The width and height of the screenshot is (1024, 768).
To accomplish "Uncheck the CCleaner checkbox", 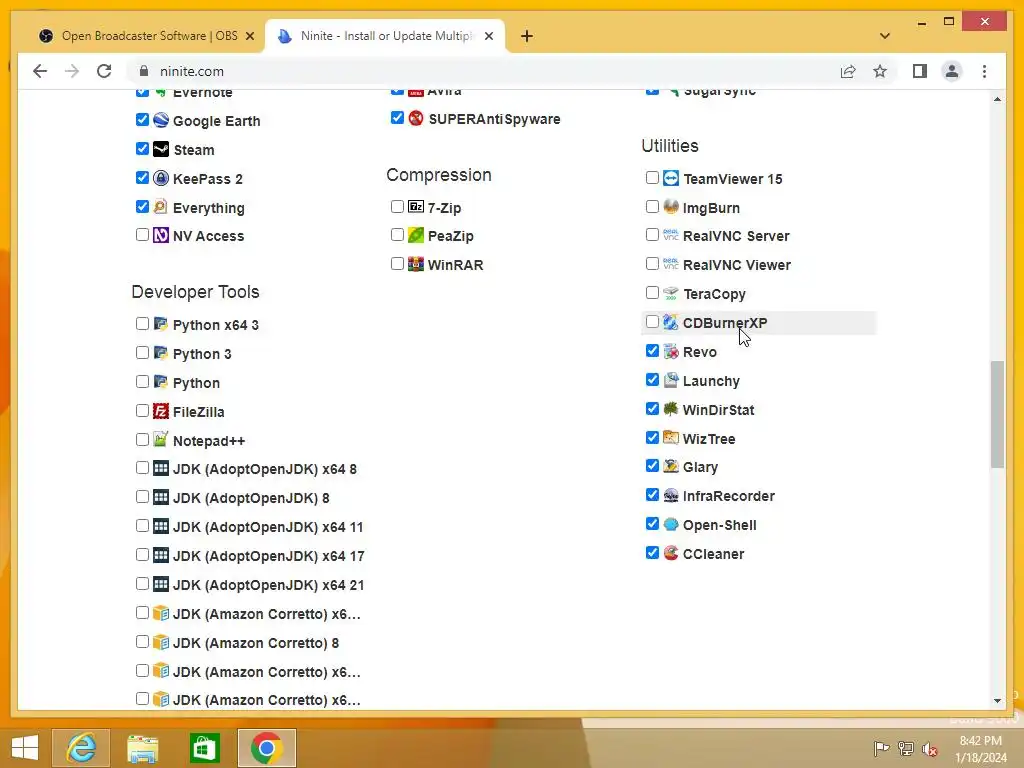I will 652,552.
